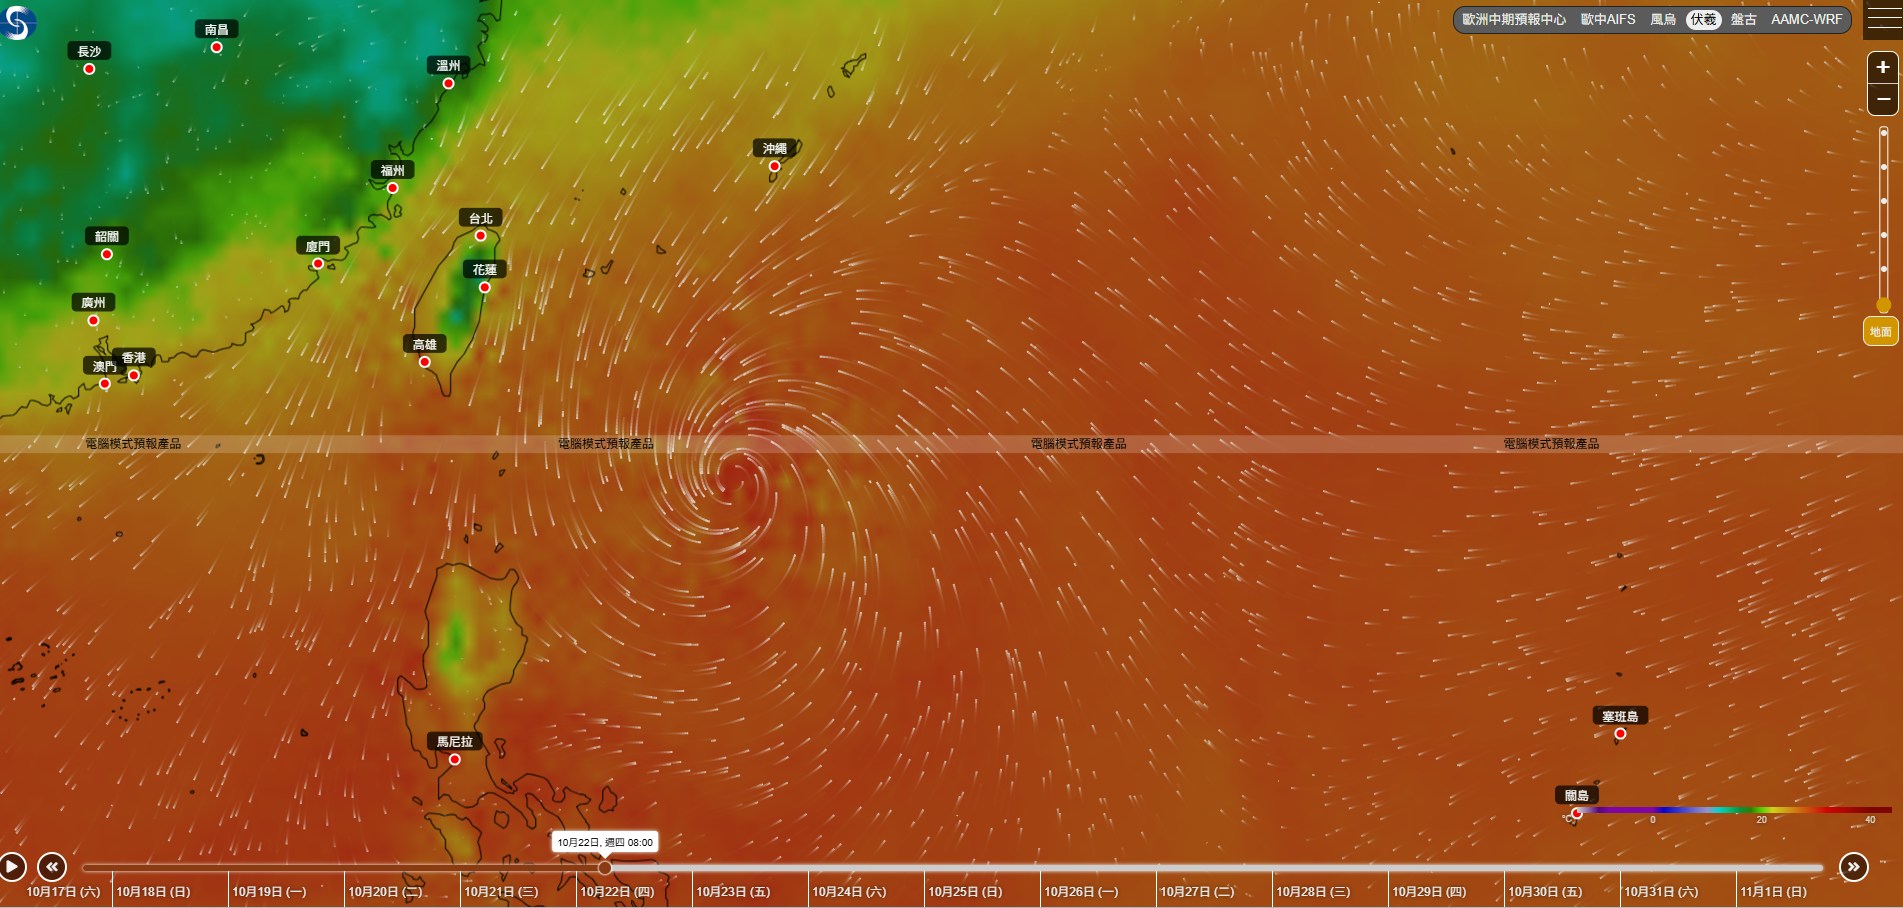This screenshot has width=1903, height=908.
Task: Click the 廣州 city marker
Action: 93,320
